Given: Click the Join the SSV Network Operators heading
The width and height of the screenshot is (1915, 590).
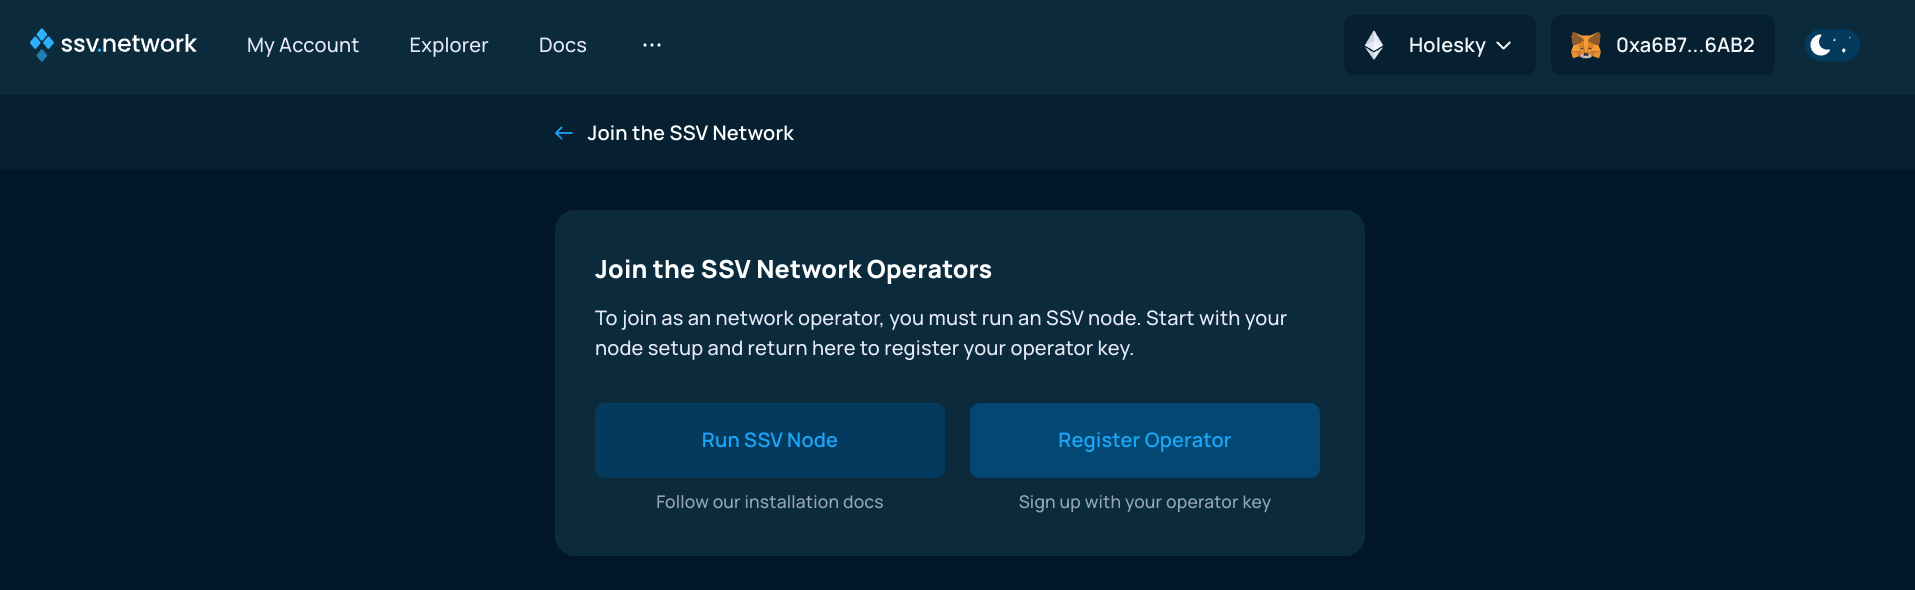Looking at the screenshot, I should click(793, 269).
